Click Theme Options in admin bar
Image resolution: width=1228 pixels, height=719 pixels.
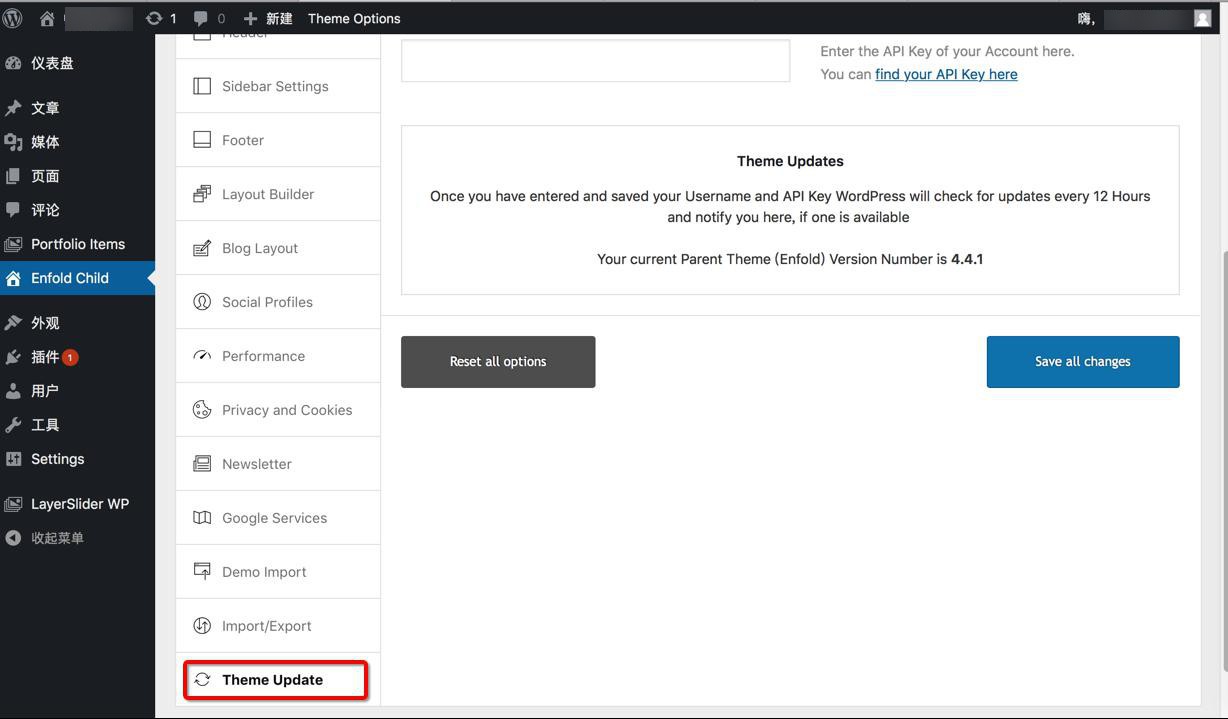tap(354, 18)
